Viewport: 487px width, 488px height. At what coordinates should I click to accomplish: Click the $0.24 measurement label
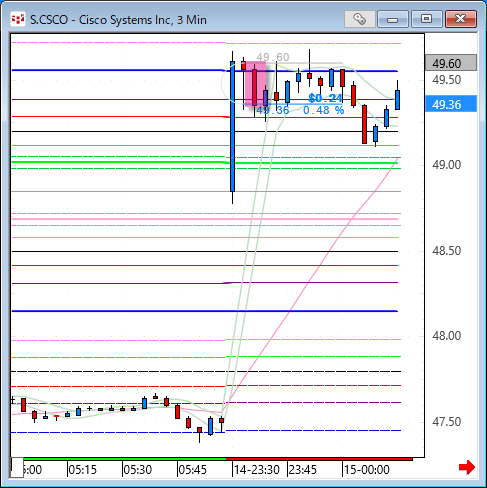tap(326, 98)
